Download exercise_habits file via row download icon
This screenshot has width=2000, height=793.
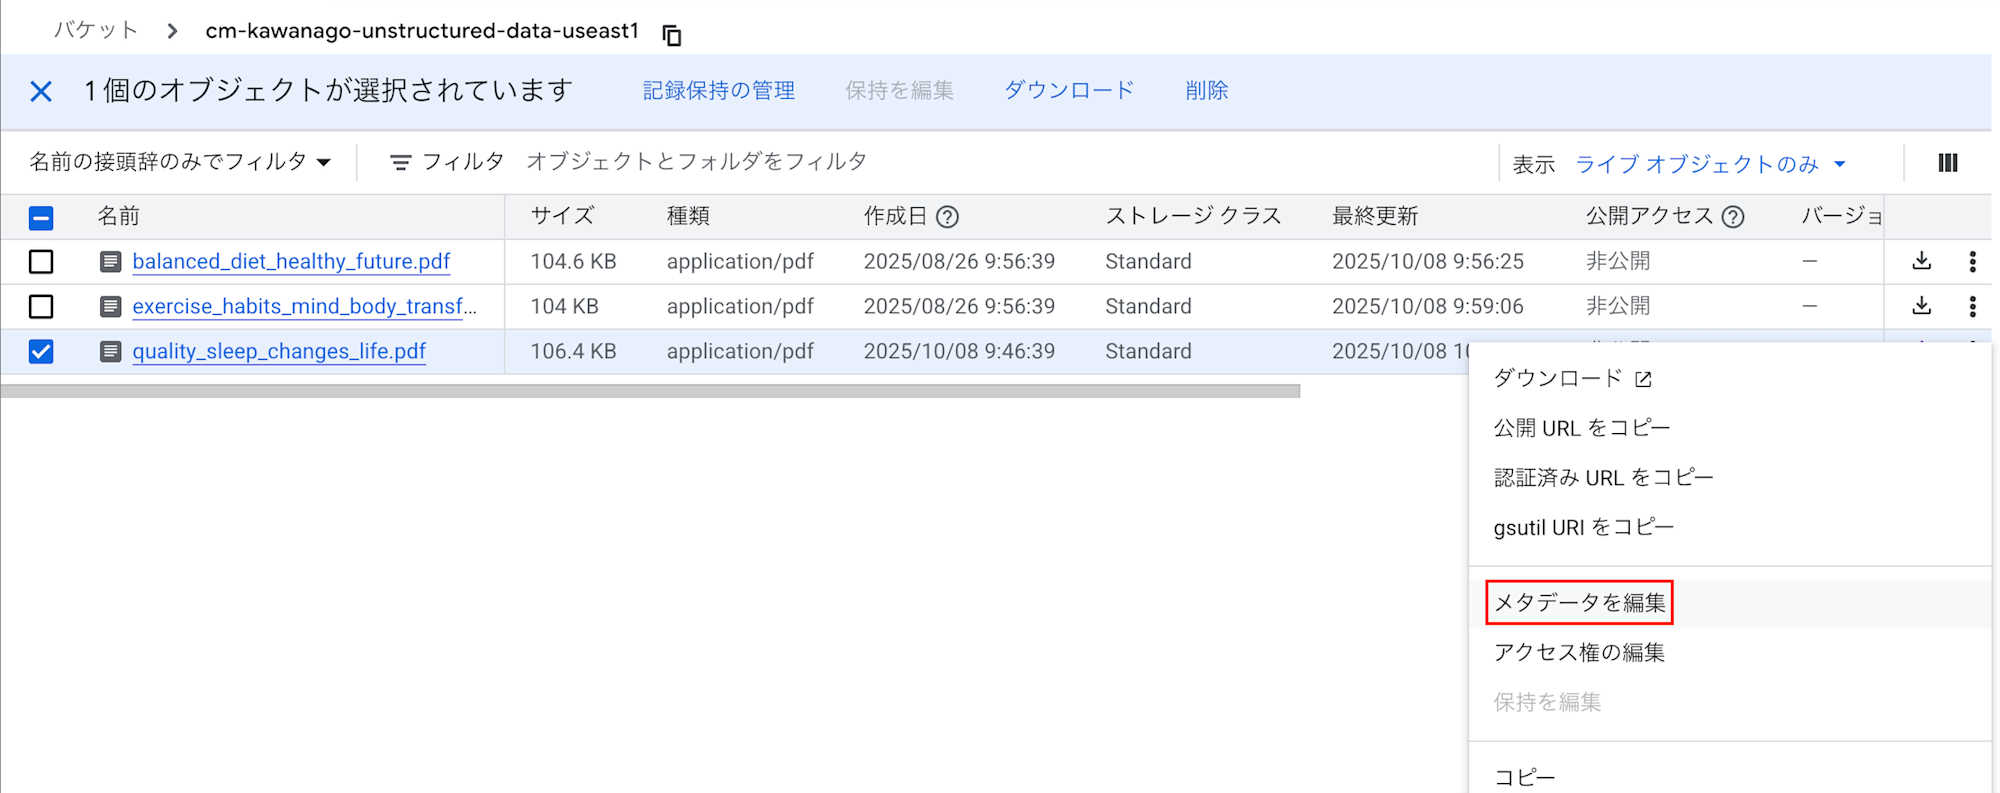coord(1921,306)
